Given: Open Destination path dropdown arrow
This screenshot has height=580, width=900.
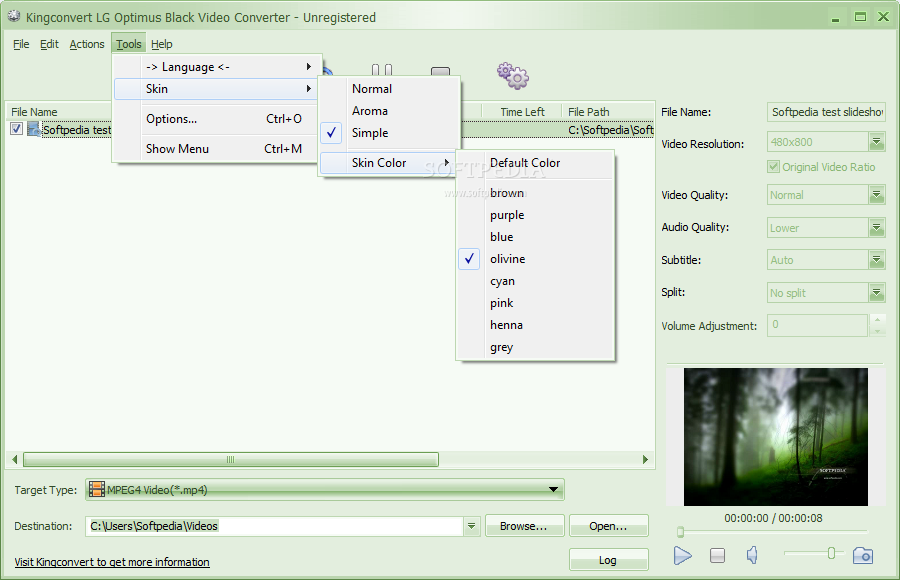Looking at the screenshot, I should pyautogui.click(x=471, y=525).
